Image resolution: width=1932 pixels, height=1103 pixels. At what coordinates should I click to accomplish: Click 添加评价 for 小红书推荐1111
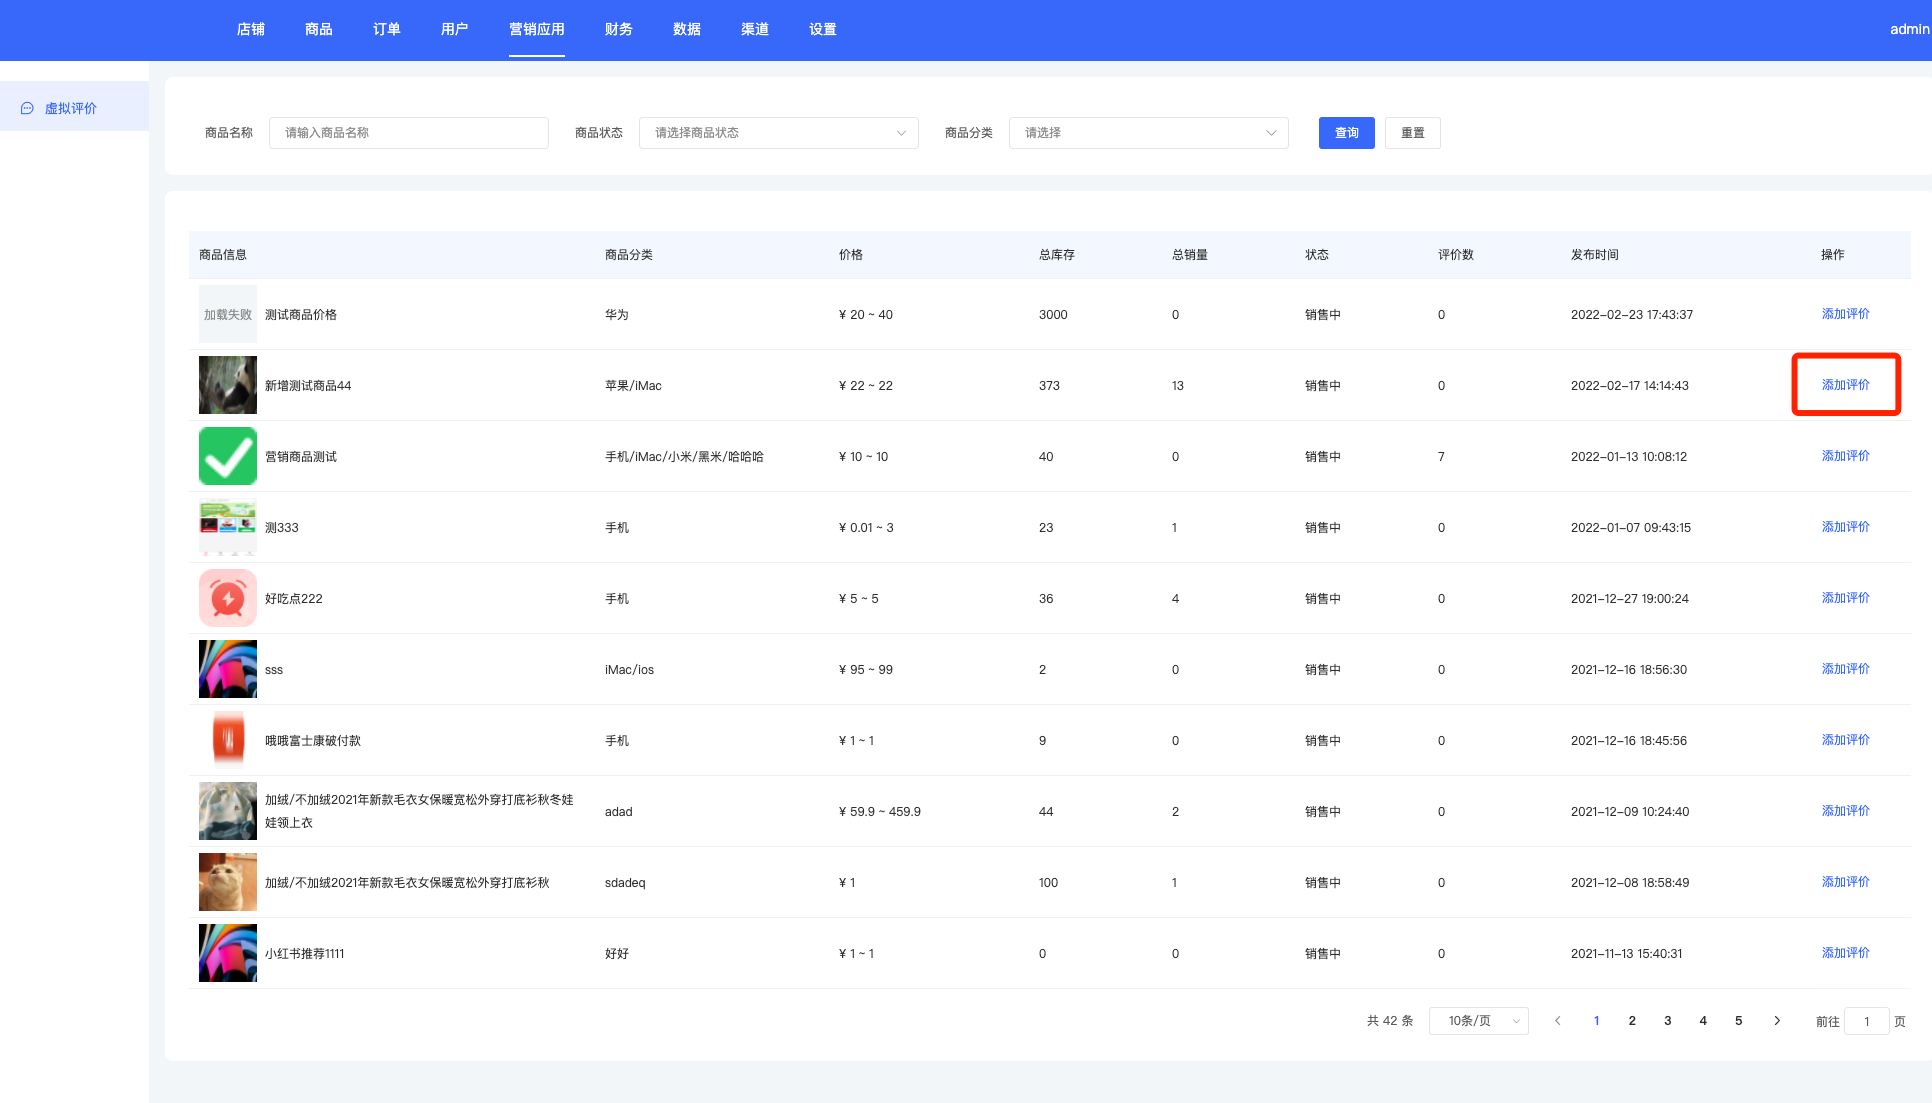point(1845,953)
